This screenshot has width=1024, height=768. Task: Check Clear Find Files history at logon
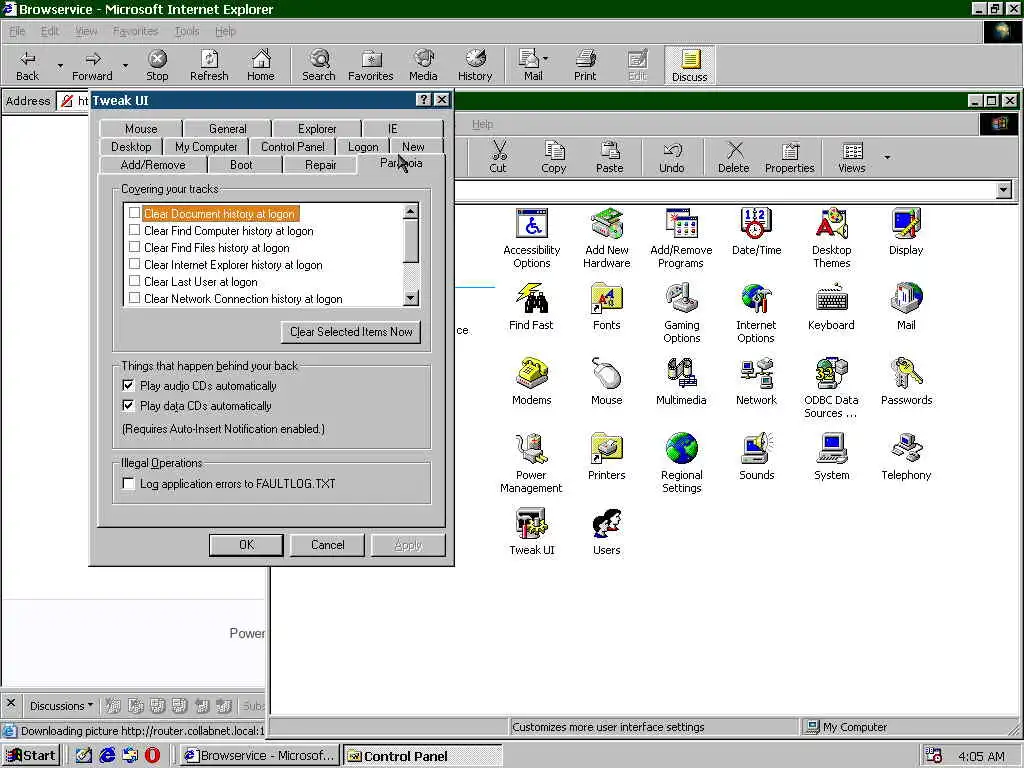(x=135, y=247)
